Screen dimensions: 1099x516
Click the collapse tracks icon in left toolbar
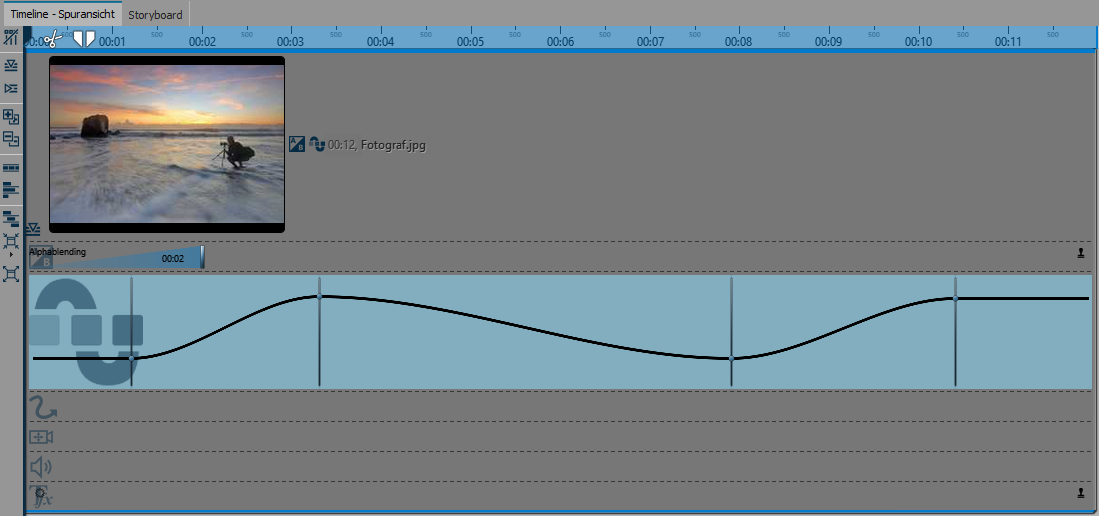coord(11,65)
